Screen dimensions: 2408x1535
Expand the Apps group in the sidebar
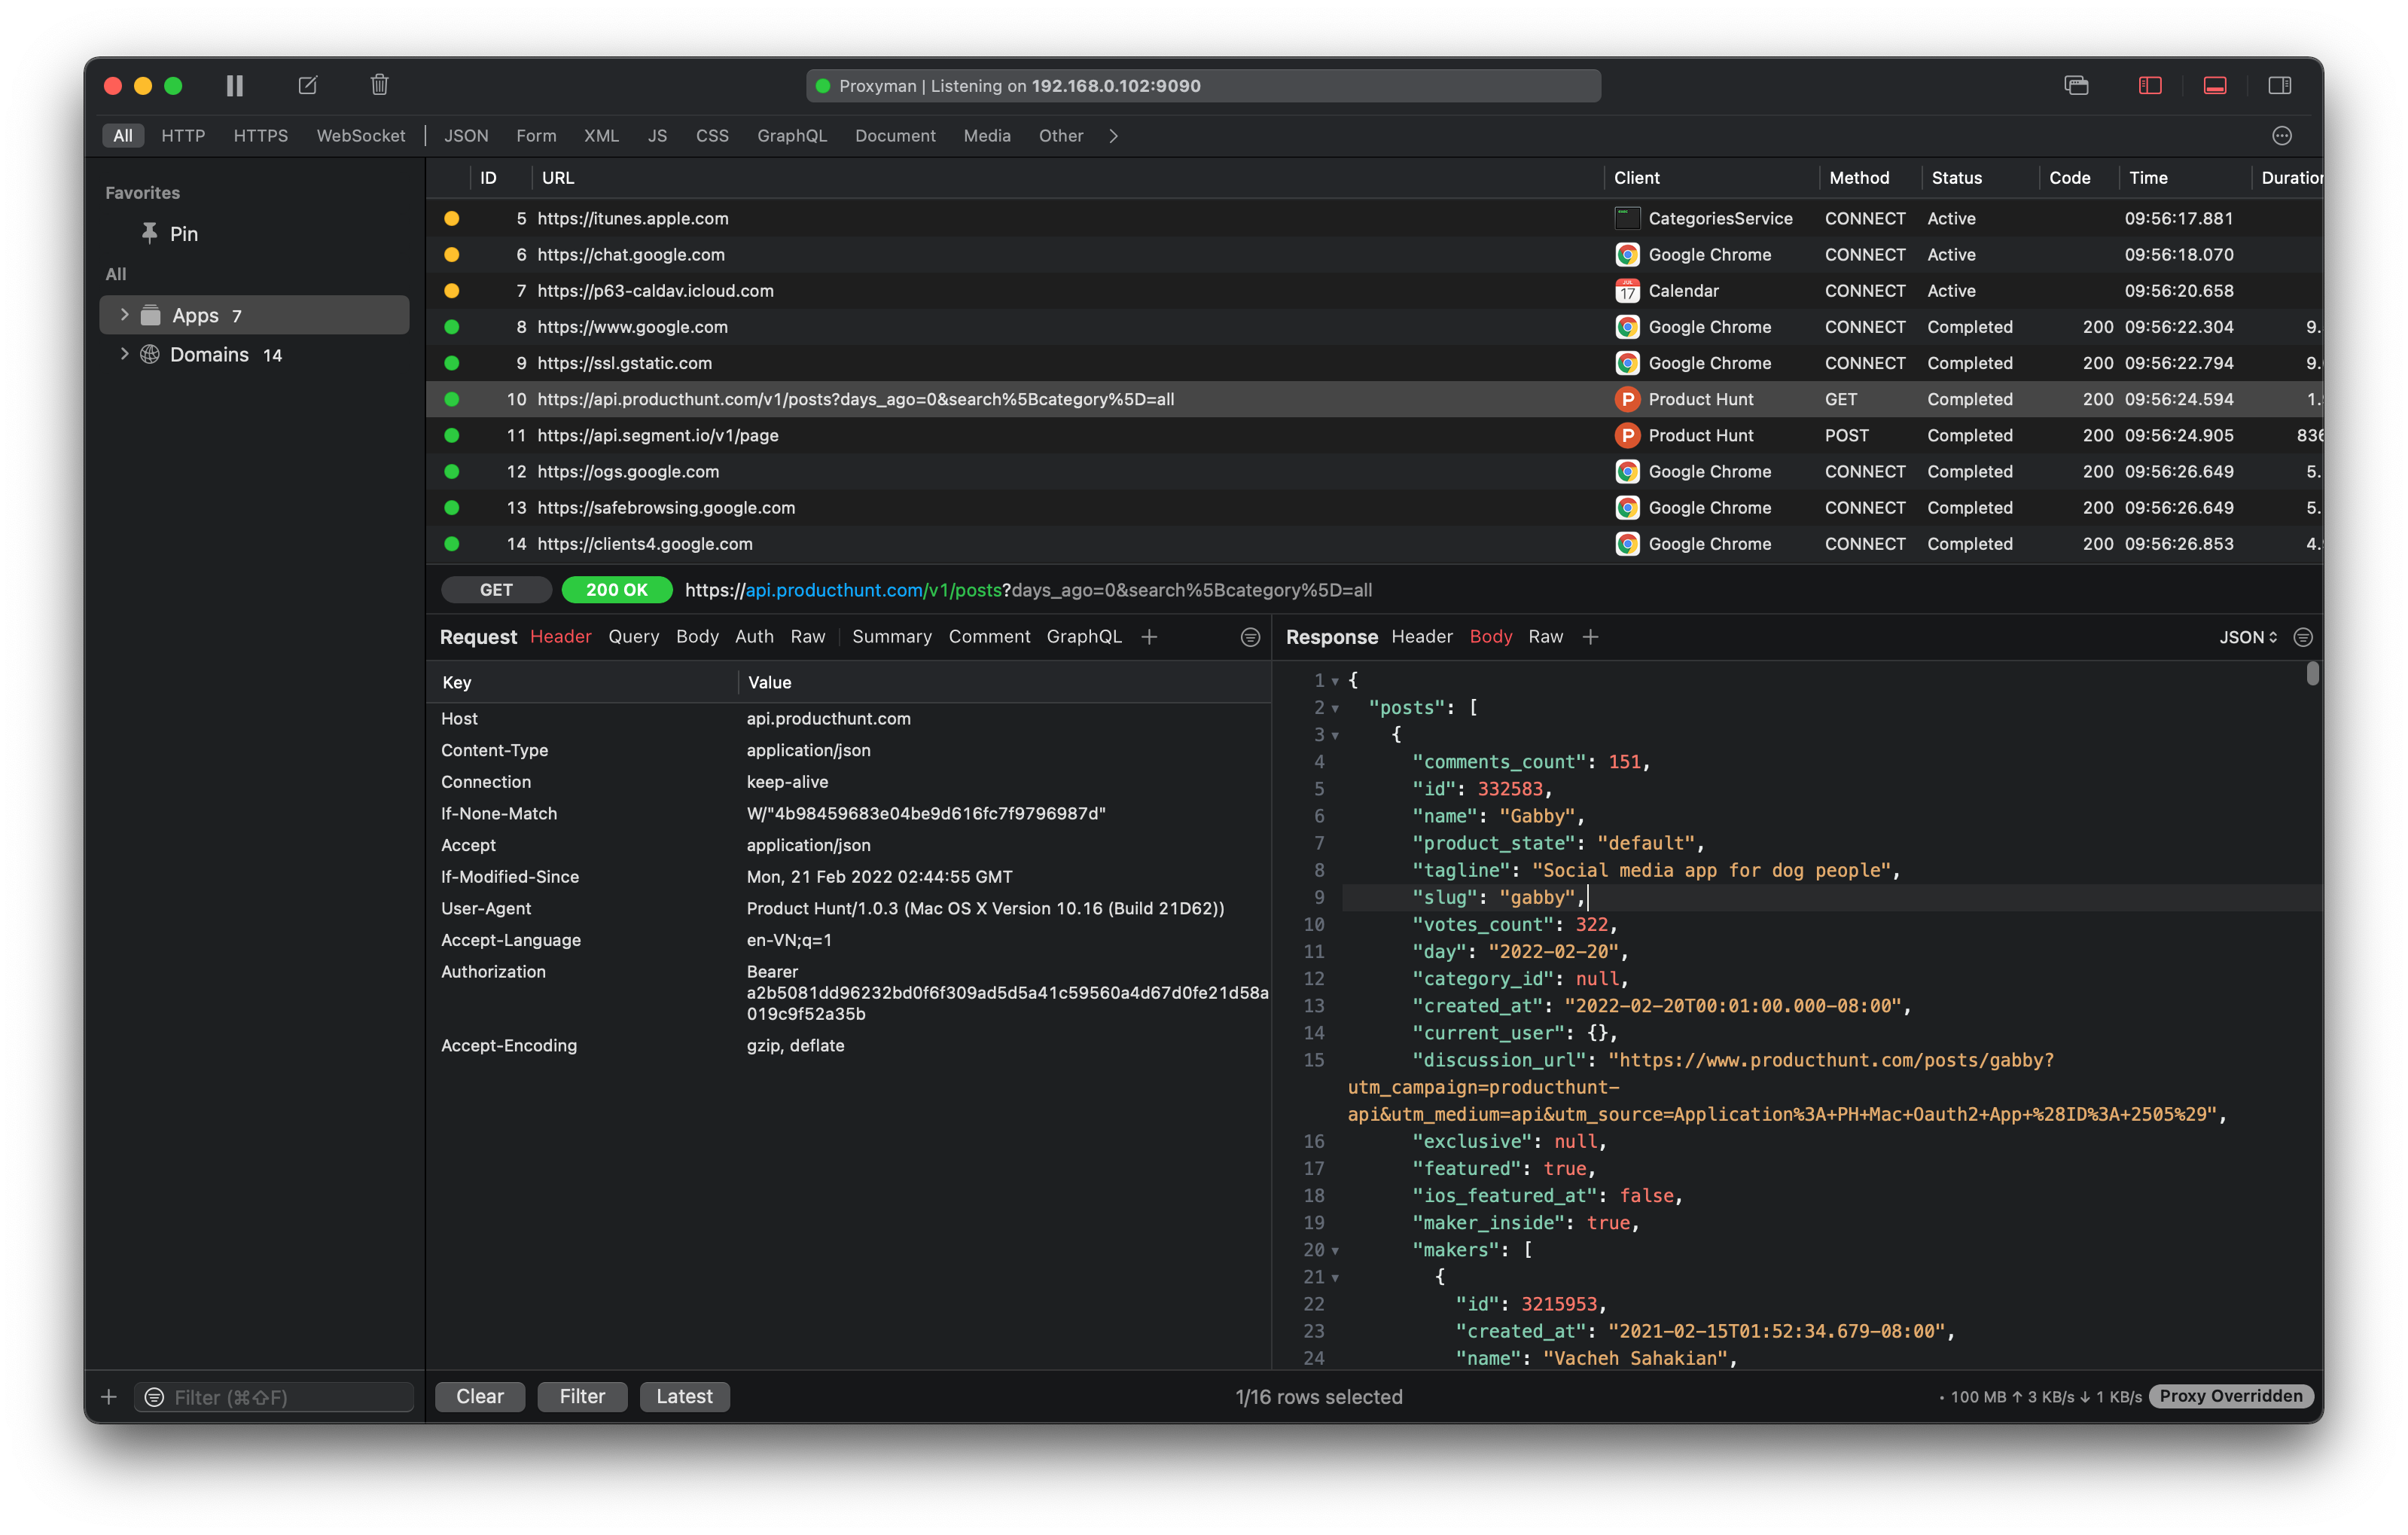coord(124,314)
